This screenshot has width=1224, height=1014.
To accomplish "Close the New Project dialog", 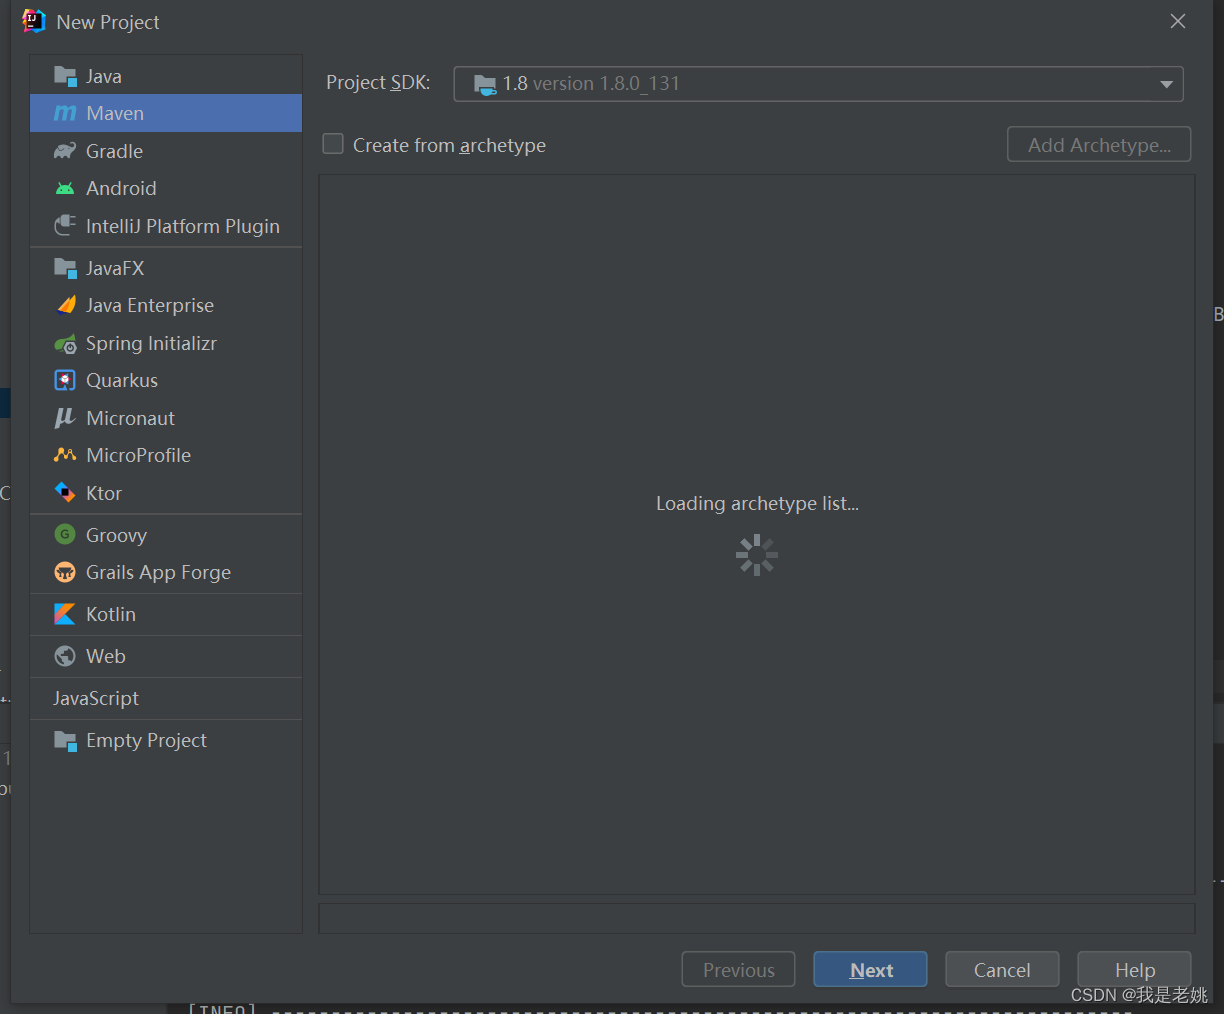I will (1178, 21).
